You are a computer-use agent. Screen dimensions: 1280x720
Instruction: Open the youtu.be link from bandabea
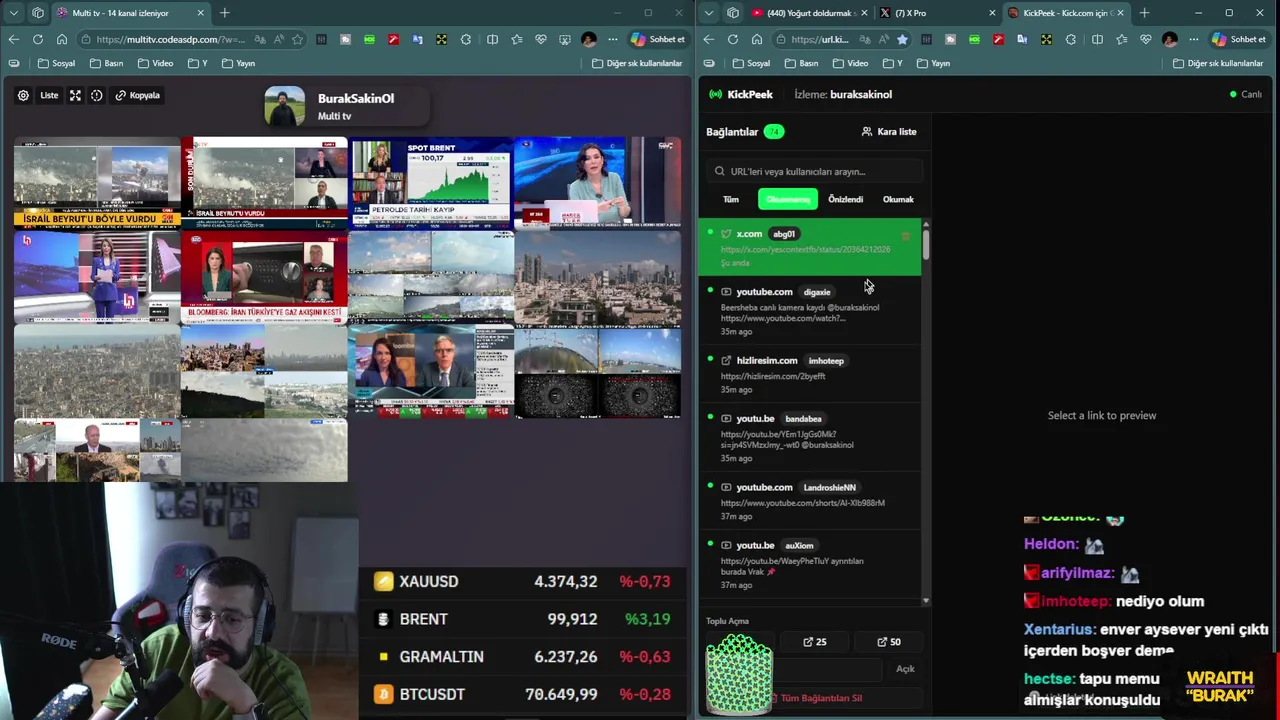tap(809, 437)
